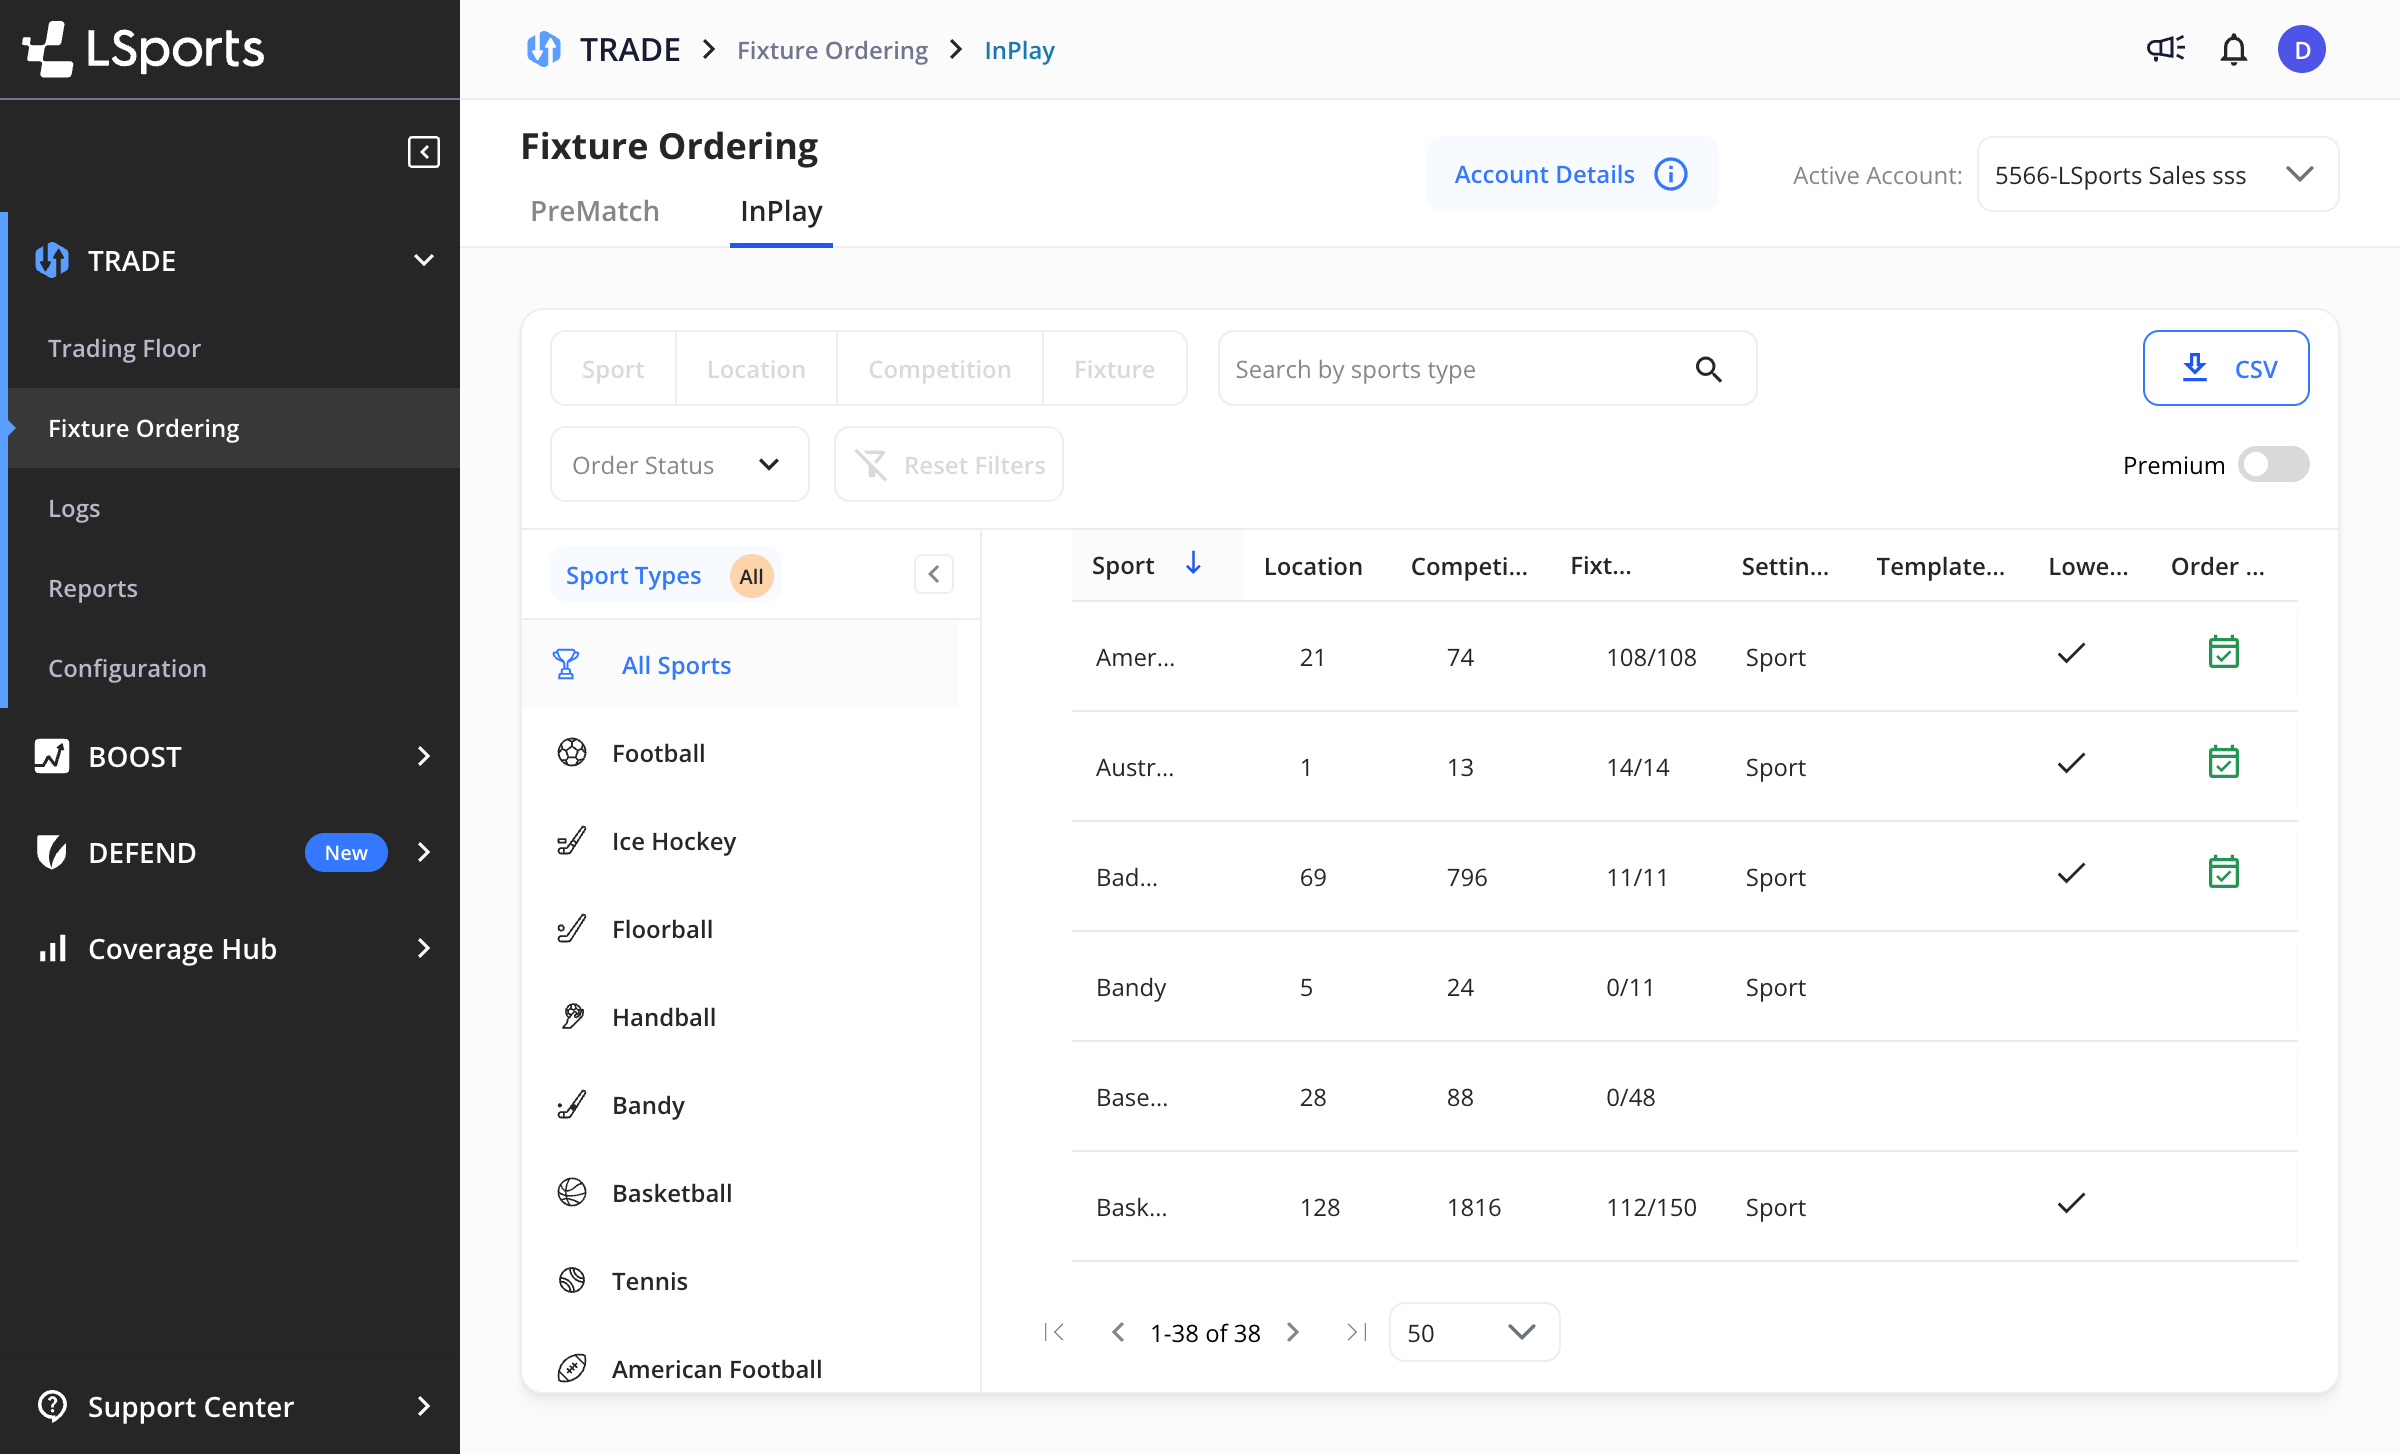The width and height of the screenshot is (2400, 1454).
Task: Enable the Premium toggle
Action: click(2273, 464)
